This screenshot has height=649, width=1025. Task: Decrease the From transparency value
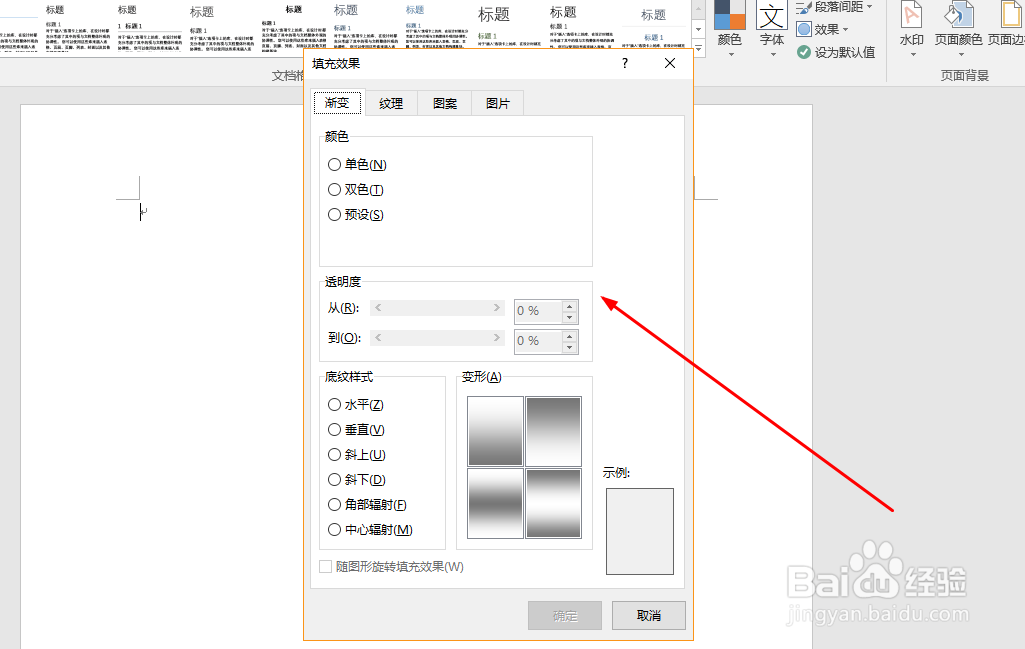tap(569, 317)
